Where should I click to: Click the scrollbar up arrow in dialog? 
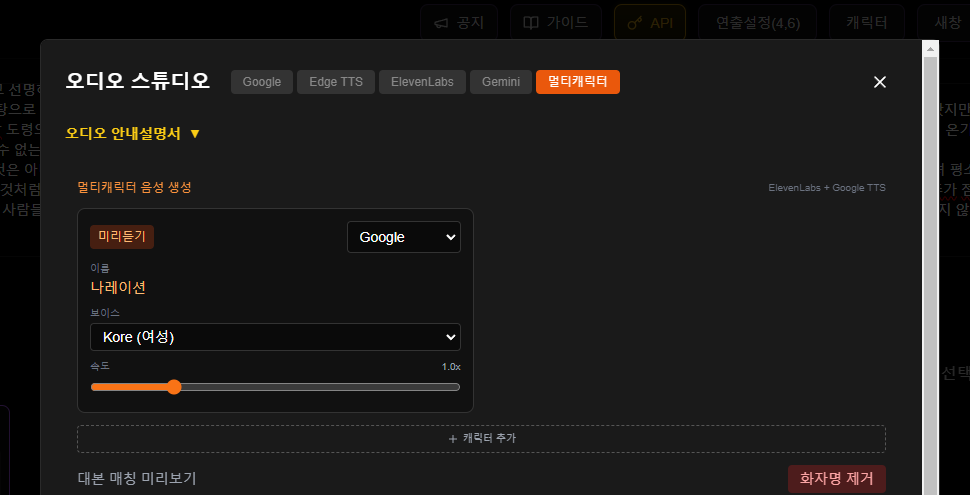coord(930,48)
